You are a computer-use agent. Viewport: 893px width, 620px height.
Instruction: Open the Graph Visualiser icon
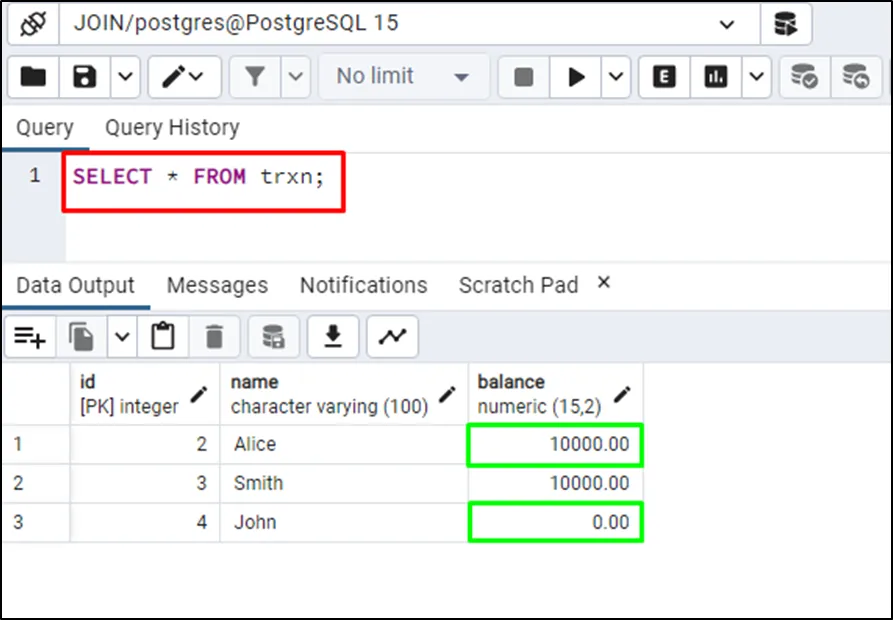(392, 338)
